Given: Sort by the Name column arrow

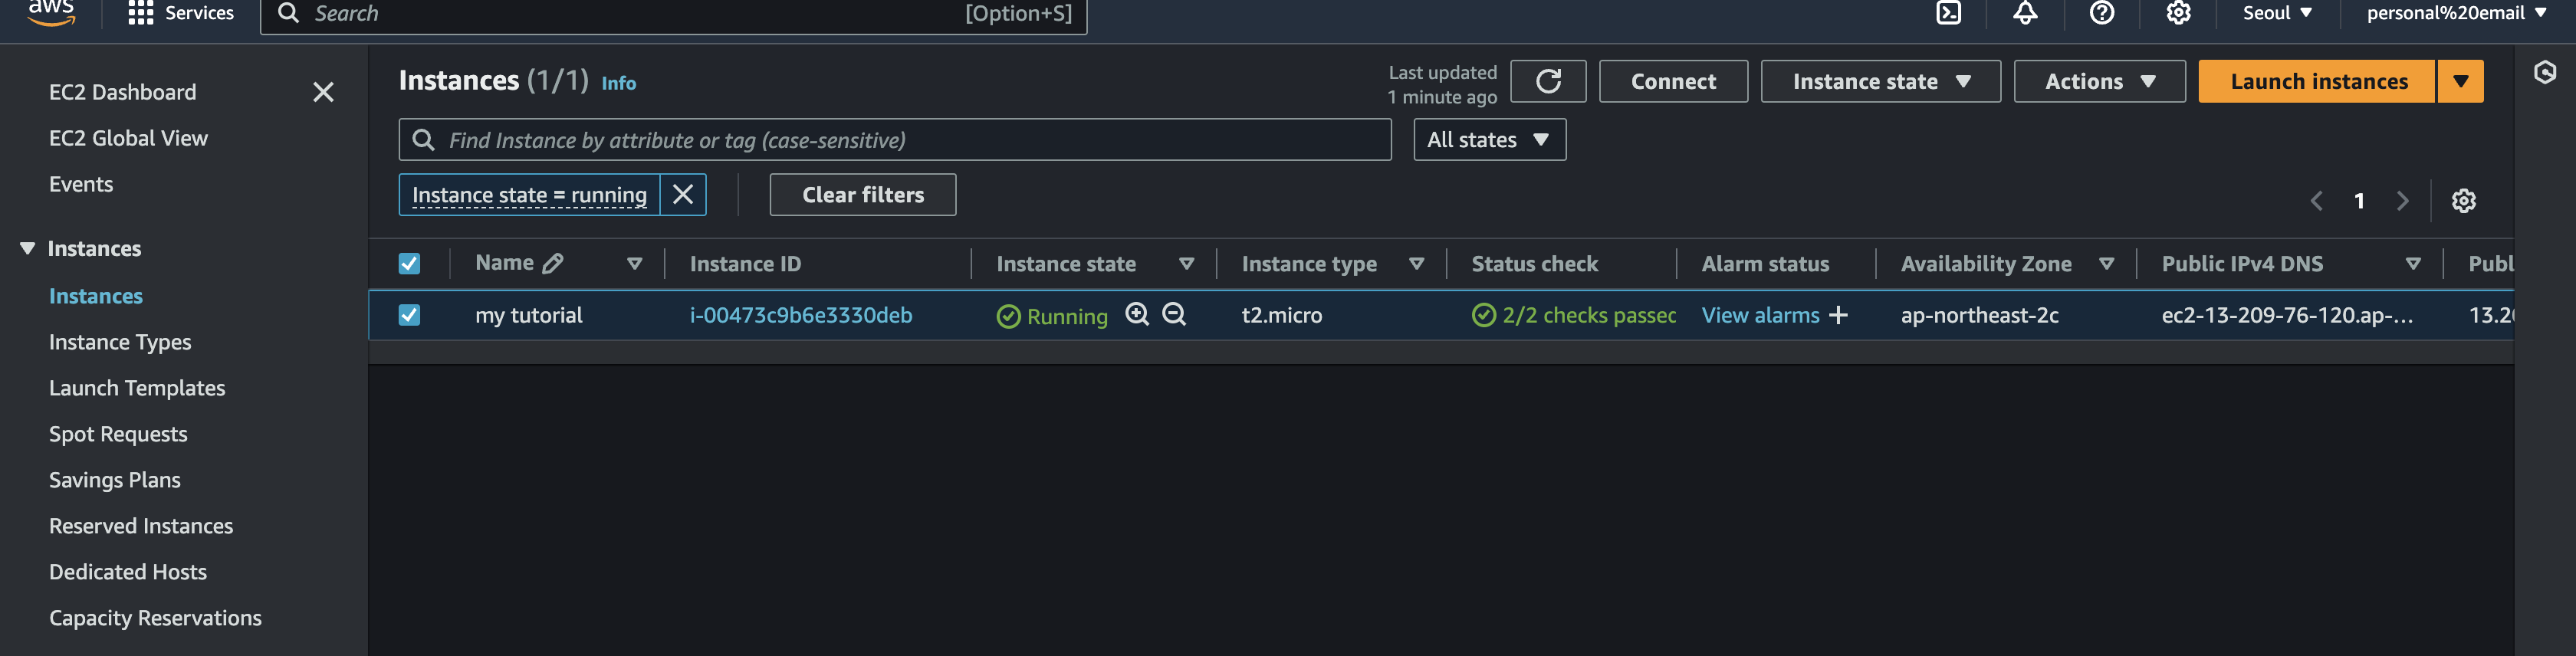Looking at the screenshot, I should 634,264.
